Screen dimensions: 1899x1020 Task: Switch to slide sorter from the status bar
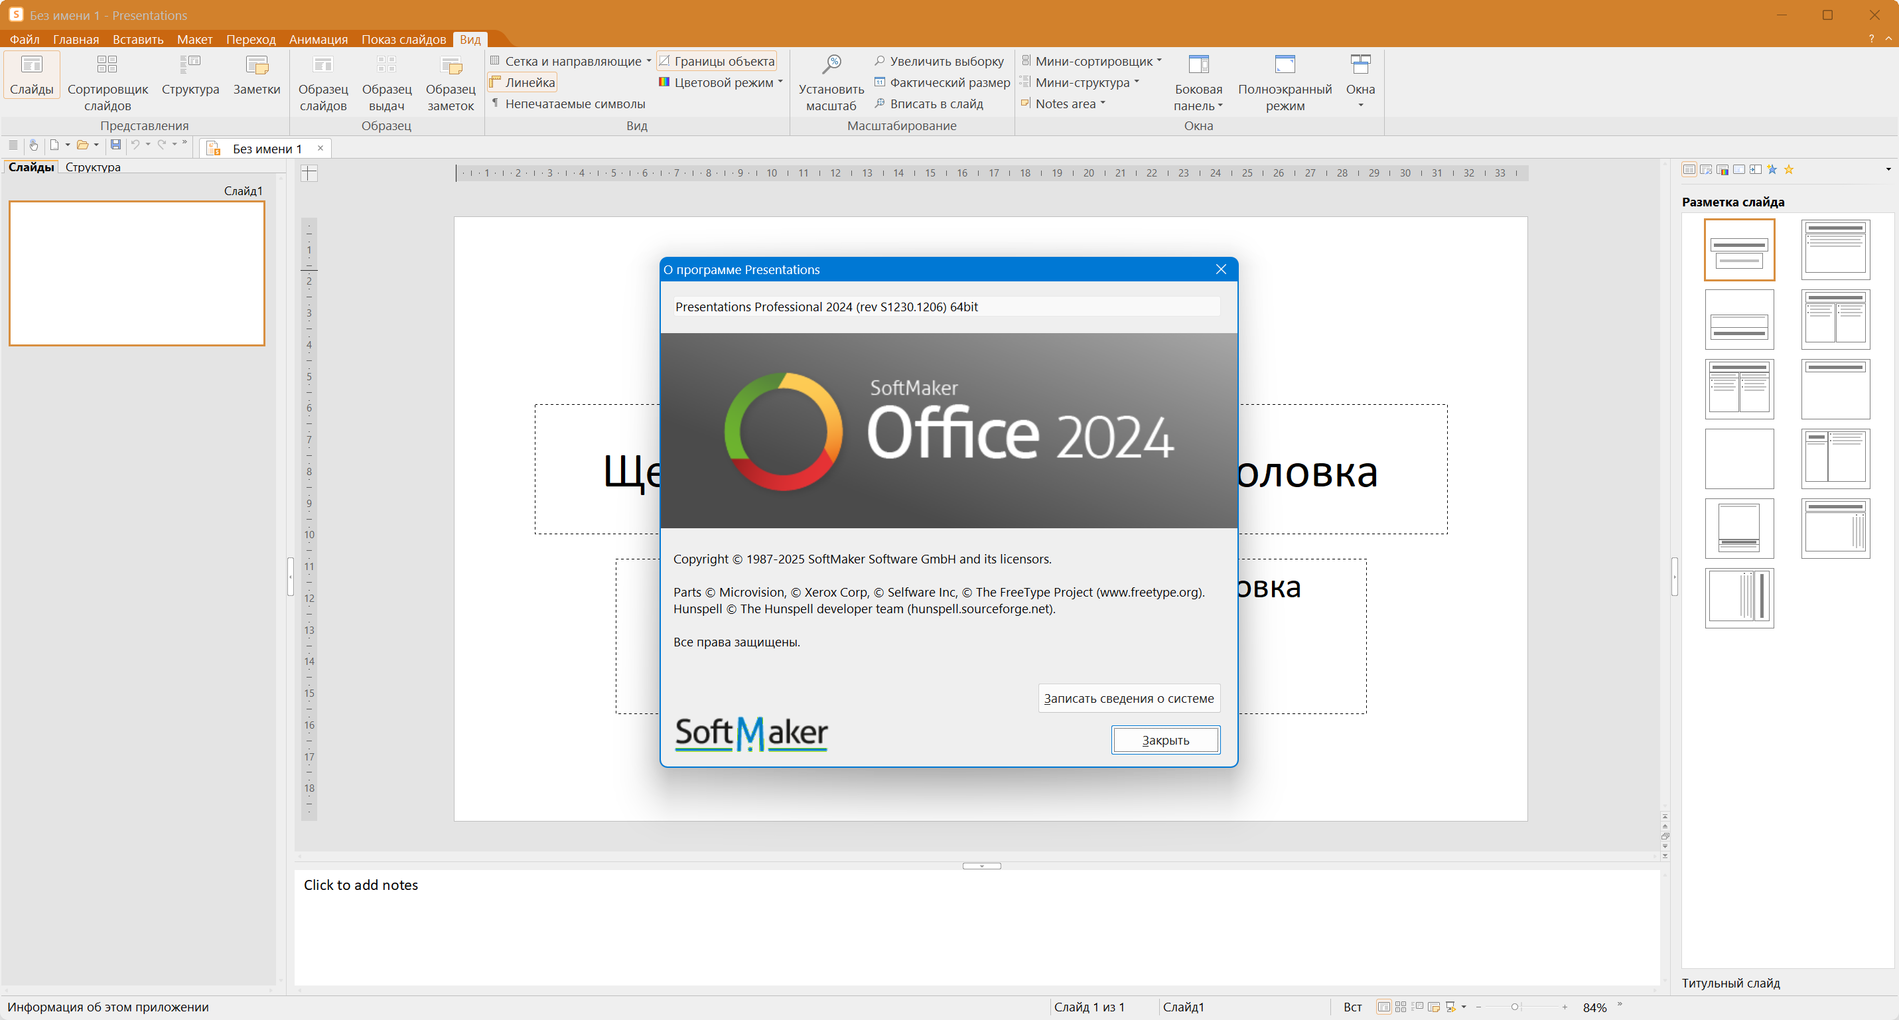pyautogui.click(x=1401, y=1007)
